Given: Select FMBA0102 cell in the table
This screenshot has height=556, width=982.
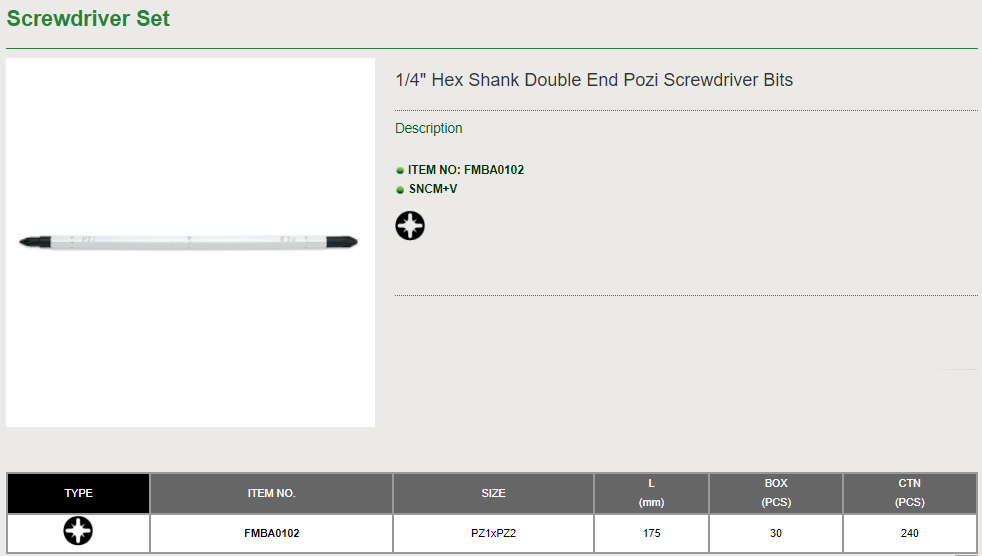Looking at the screenshot, I should tap(271, 533).
